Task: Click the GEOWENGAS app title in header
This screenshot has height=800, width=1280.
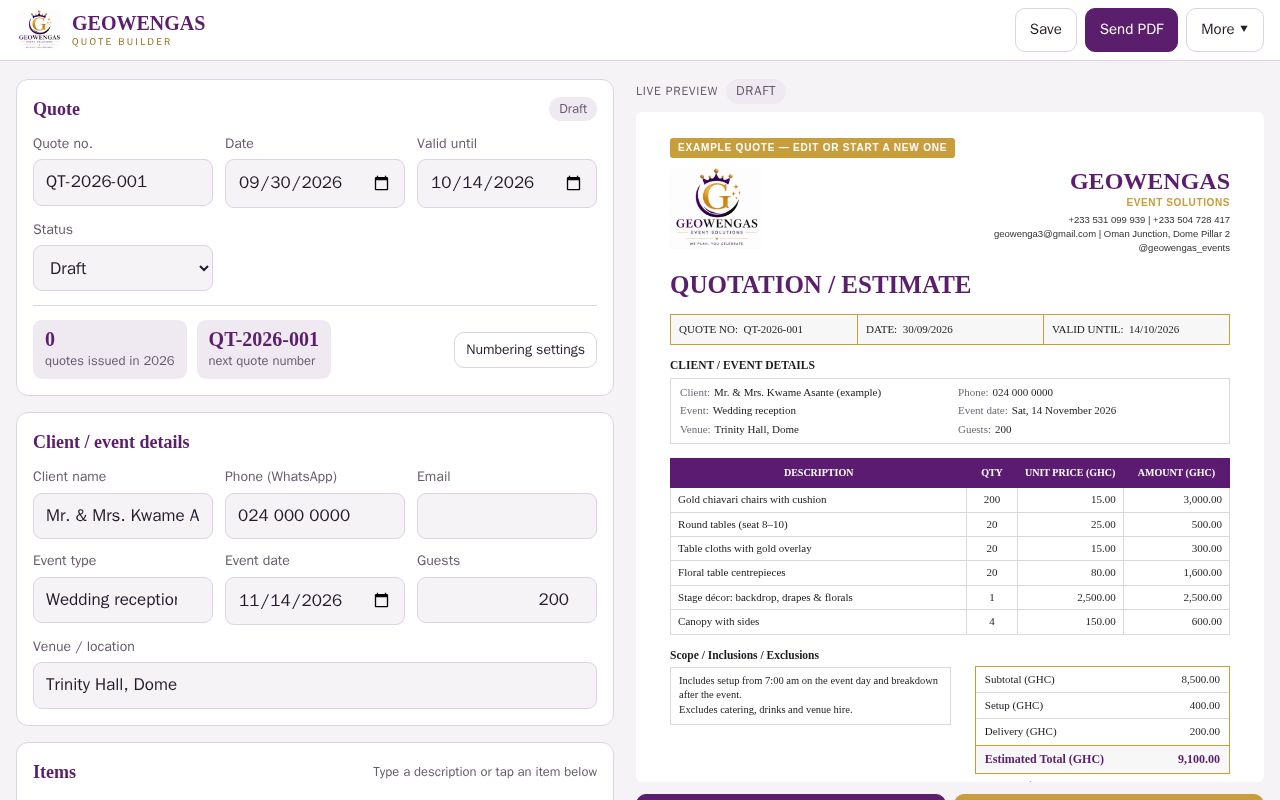Action: [138, 23]
